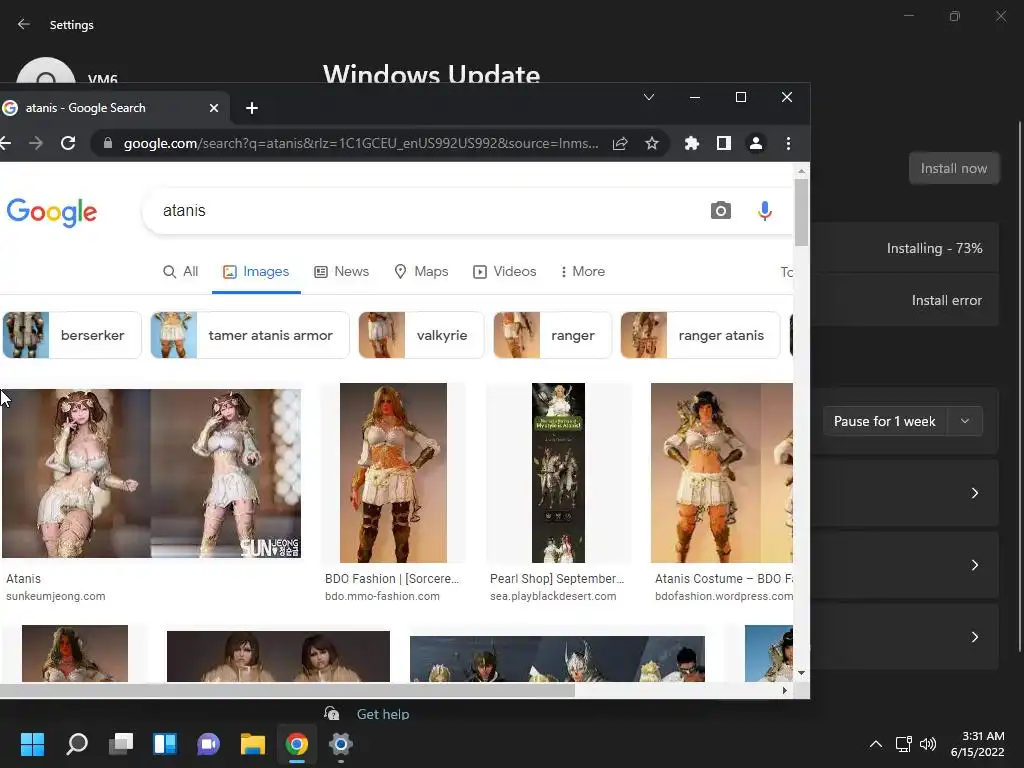
Task: Open the Chrome tab search dropdown arrow
Action: coord(648,97)
